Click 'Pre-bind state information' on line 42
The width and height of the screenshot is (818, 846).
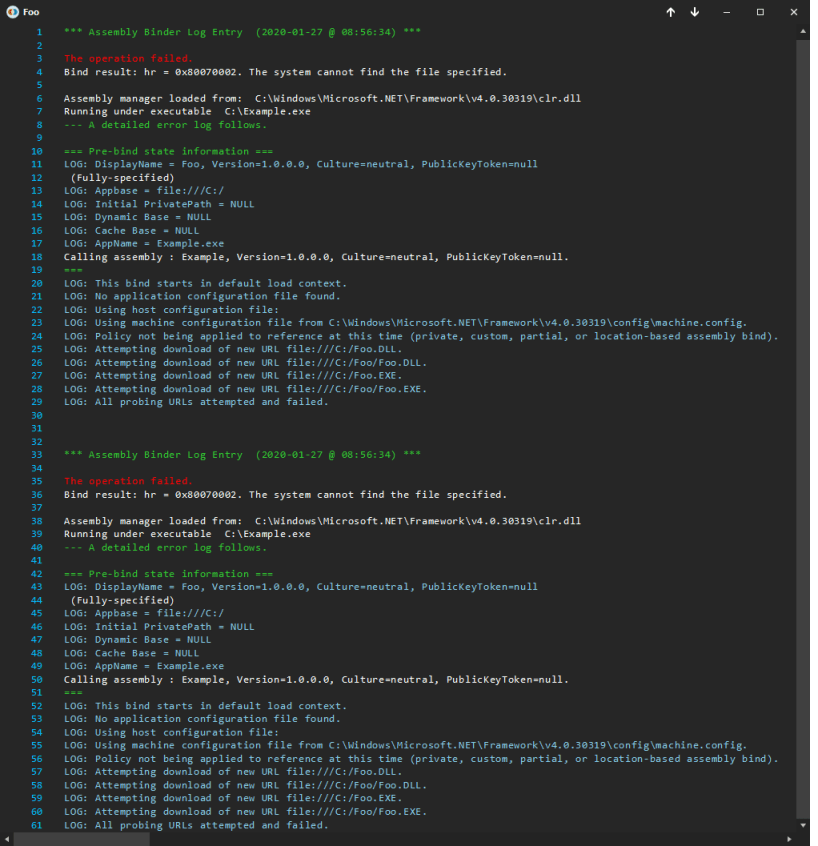(168, 574)
